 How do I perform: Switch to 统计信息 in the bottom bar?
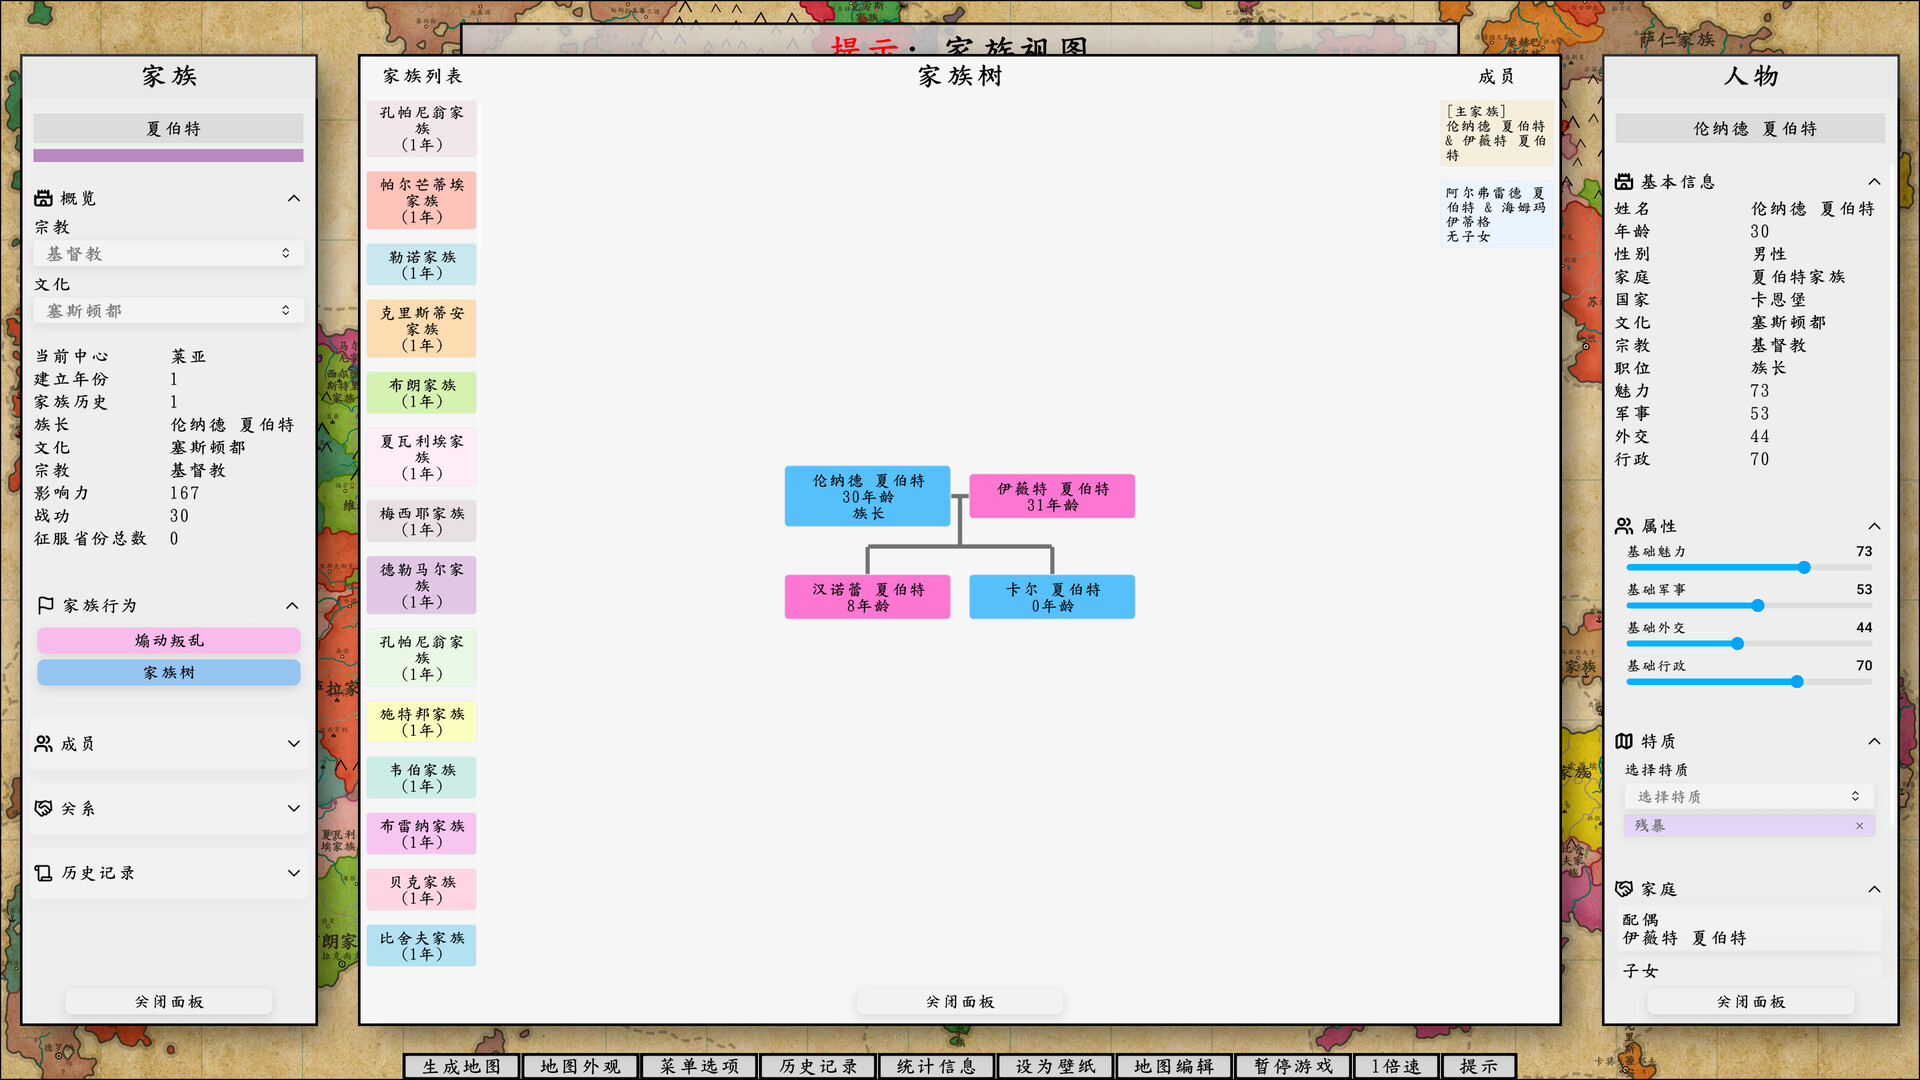click(935, 1066)
